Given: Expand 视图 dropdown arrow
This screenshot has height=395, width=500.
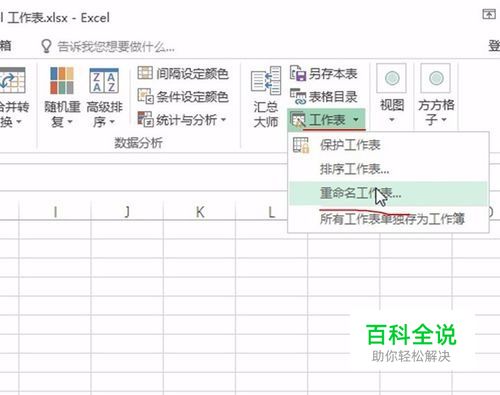Looking at the screenshot, I should tap(392, 120).
